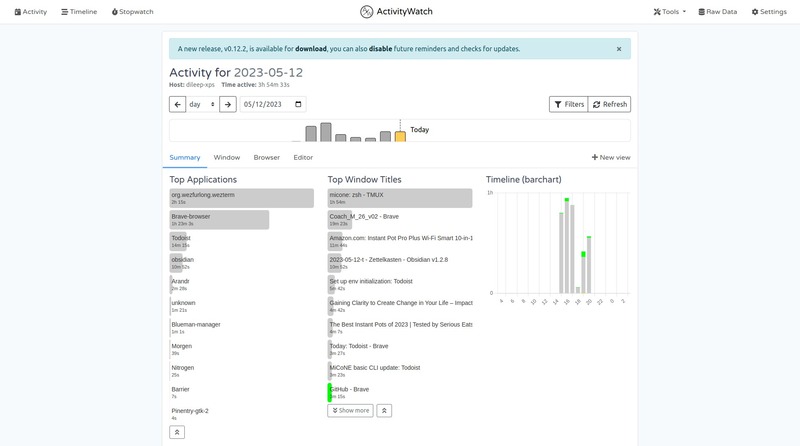Viewport: 800px width, 446px height.
Task: Open the day period dropdown
Action: [x=202, y=104]
